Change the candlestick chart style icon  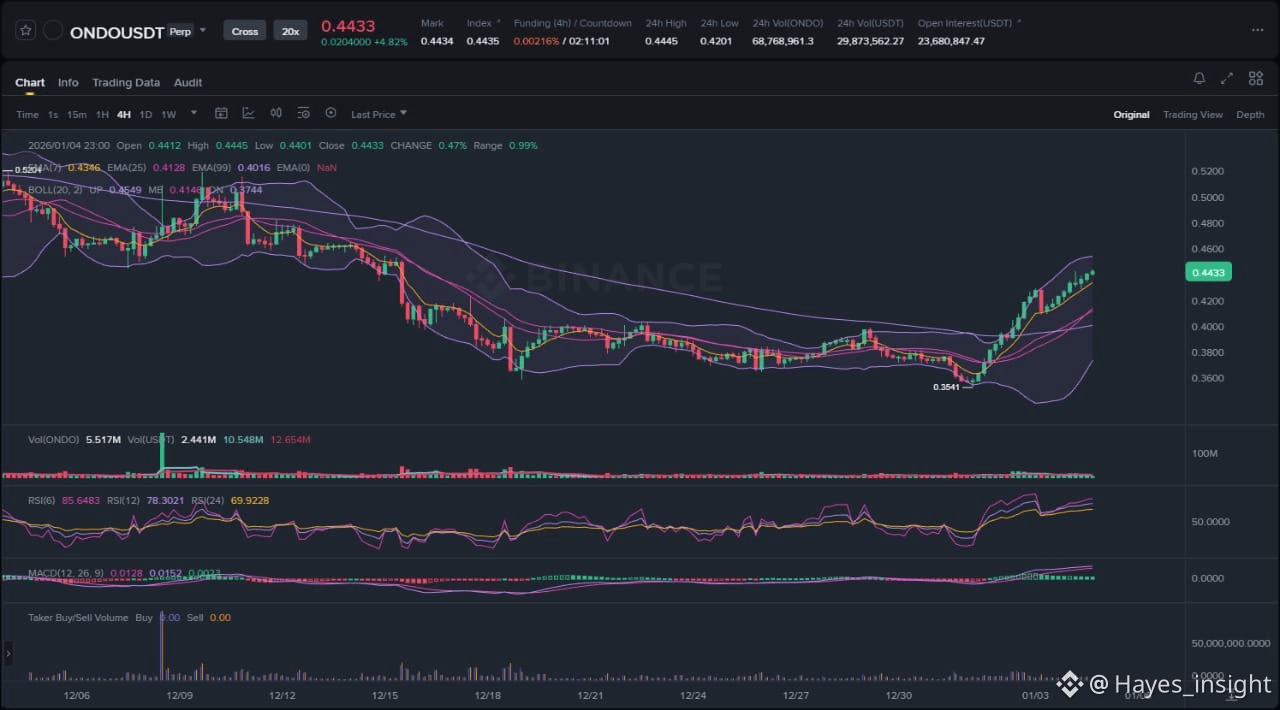[x=276, y=113]
